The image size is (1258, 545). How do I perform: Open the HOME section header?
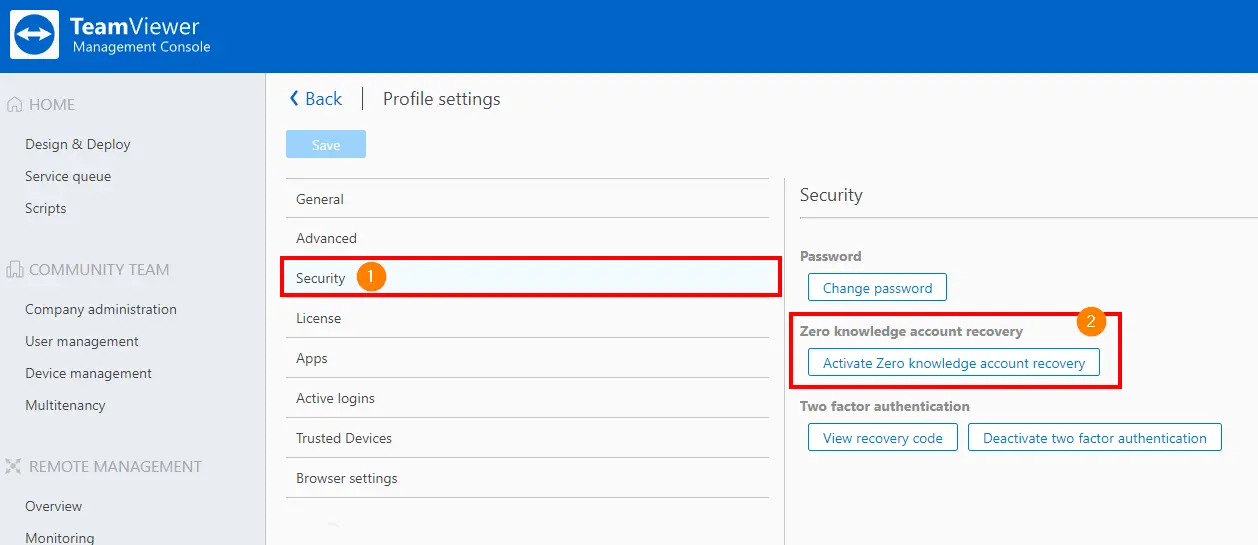(52, 104)
